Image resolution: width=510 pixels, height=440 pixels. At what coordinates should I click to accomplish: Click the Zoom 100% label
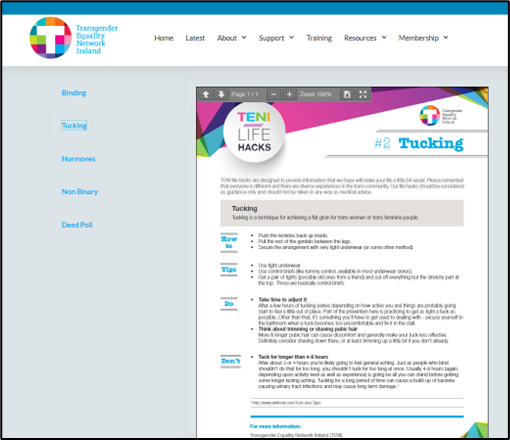[x=315, y=94]
